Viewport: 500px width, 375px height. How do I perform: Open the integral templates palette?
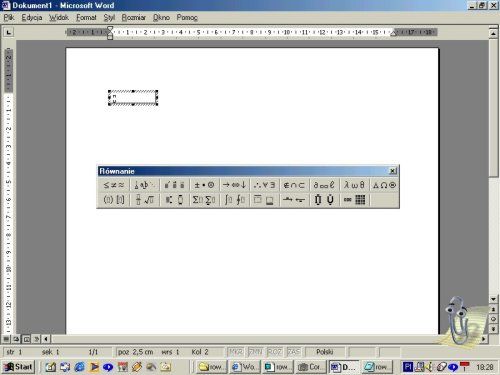pyautogui.click(x=234, y=200)
